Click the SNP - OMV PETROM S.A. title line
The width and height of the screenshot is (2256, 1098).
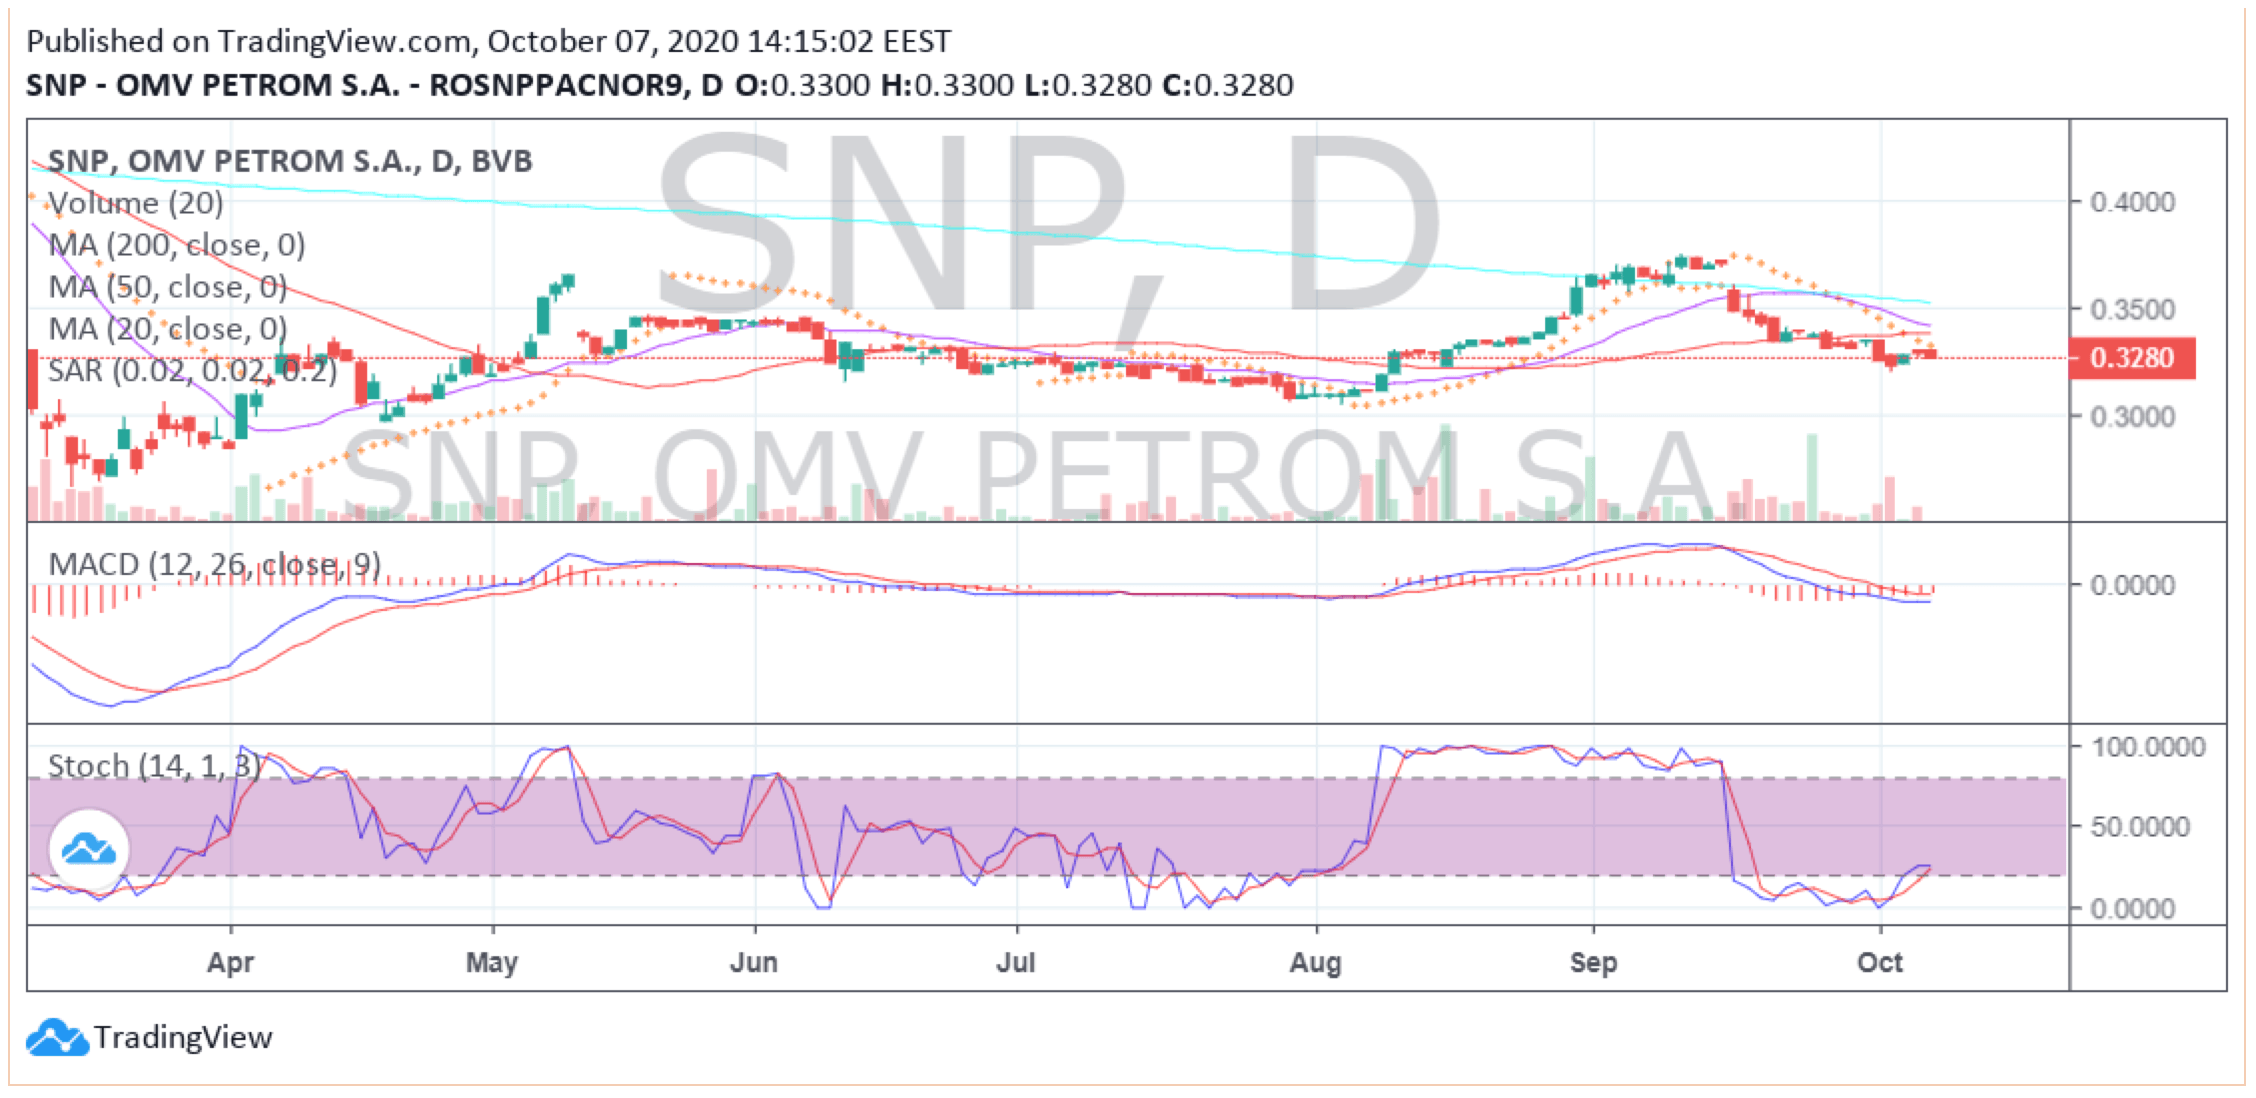(x=374, y=85)
